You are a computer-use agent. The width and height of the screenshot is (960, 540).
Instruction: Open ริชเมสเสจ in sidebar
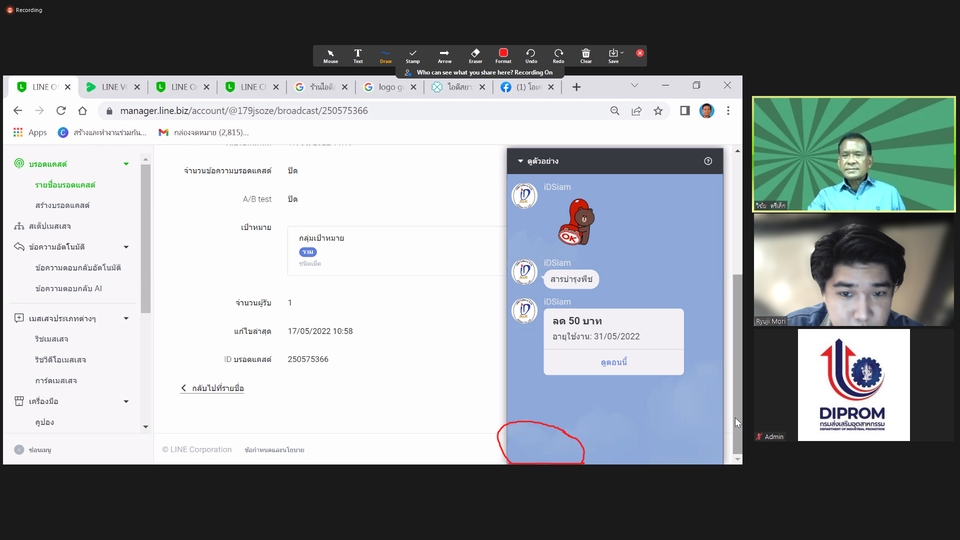click(51, 339)
